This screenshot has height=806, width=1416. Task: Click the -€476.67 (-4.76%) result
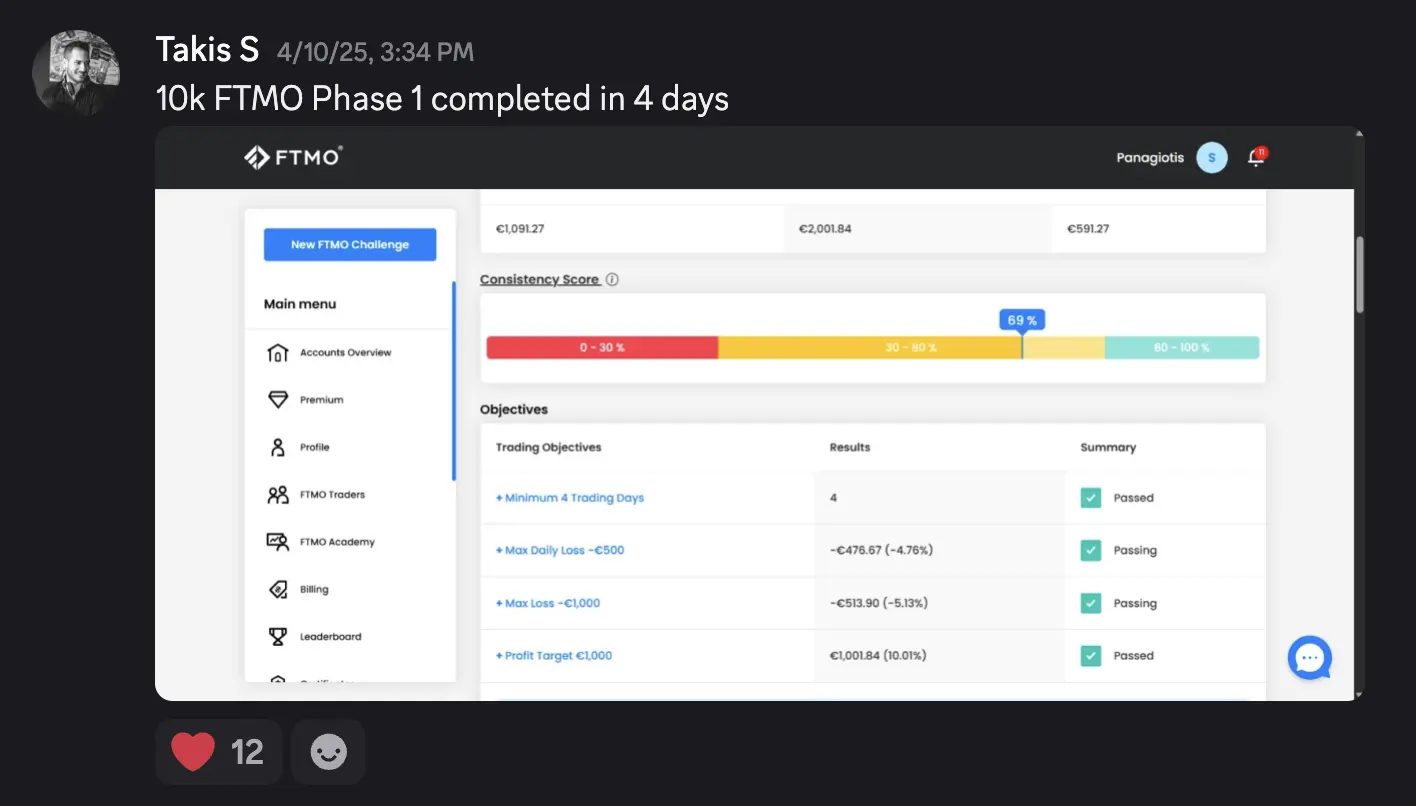pyautogui.click(x=881, y=550)
